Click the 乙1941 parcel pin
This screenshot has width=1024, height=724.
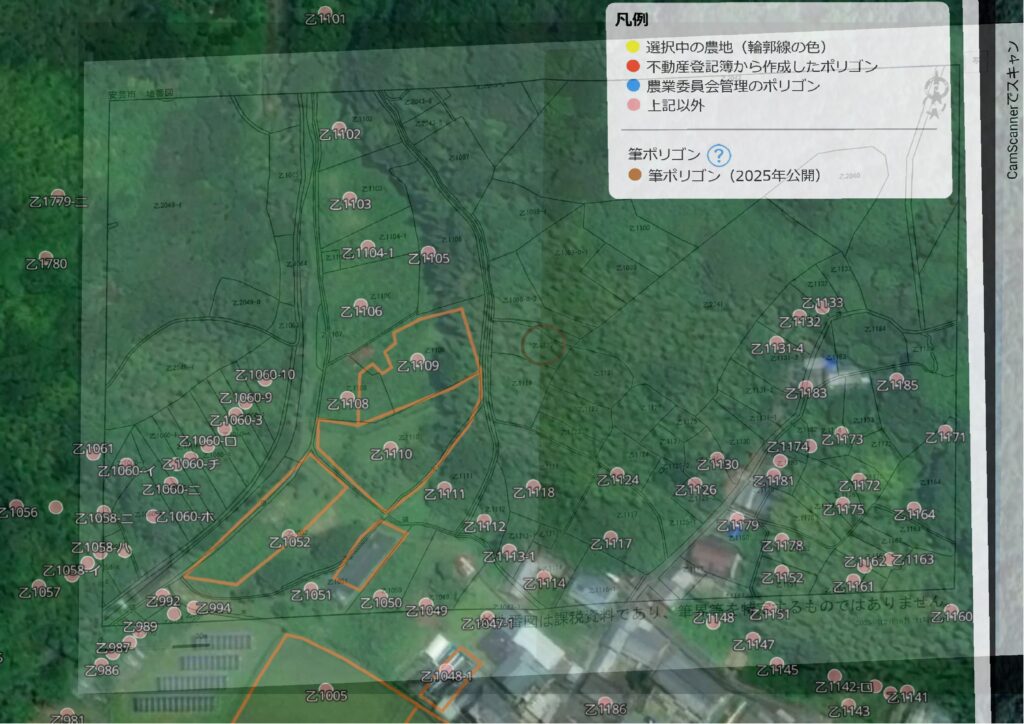coord(907,688)
